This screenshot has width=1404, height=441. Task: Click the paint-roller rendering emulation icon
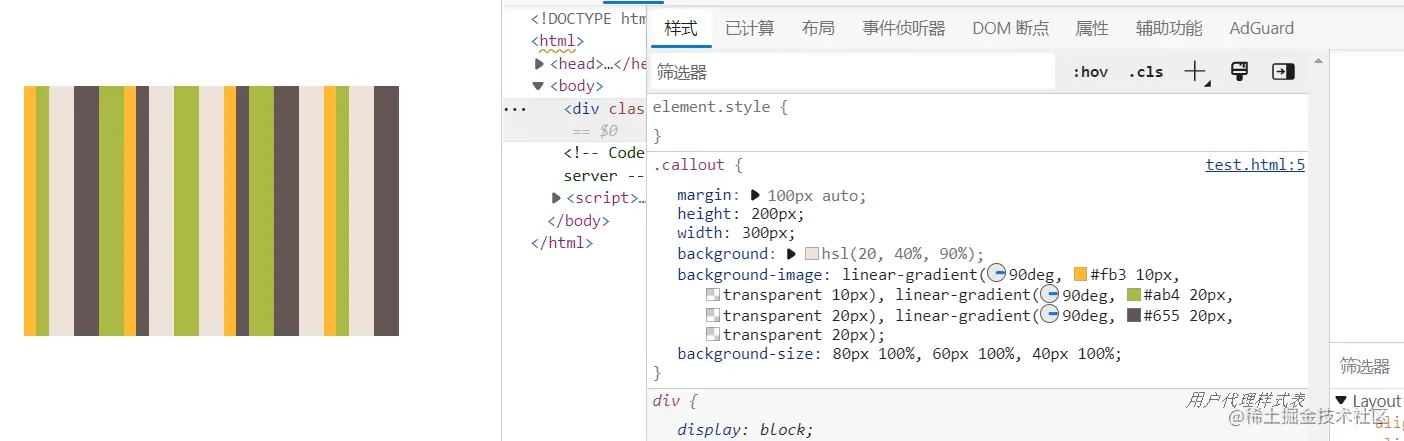point(1240,72)
